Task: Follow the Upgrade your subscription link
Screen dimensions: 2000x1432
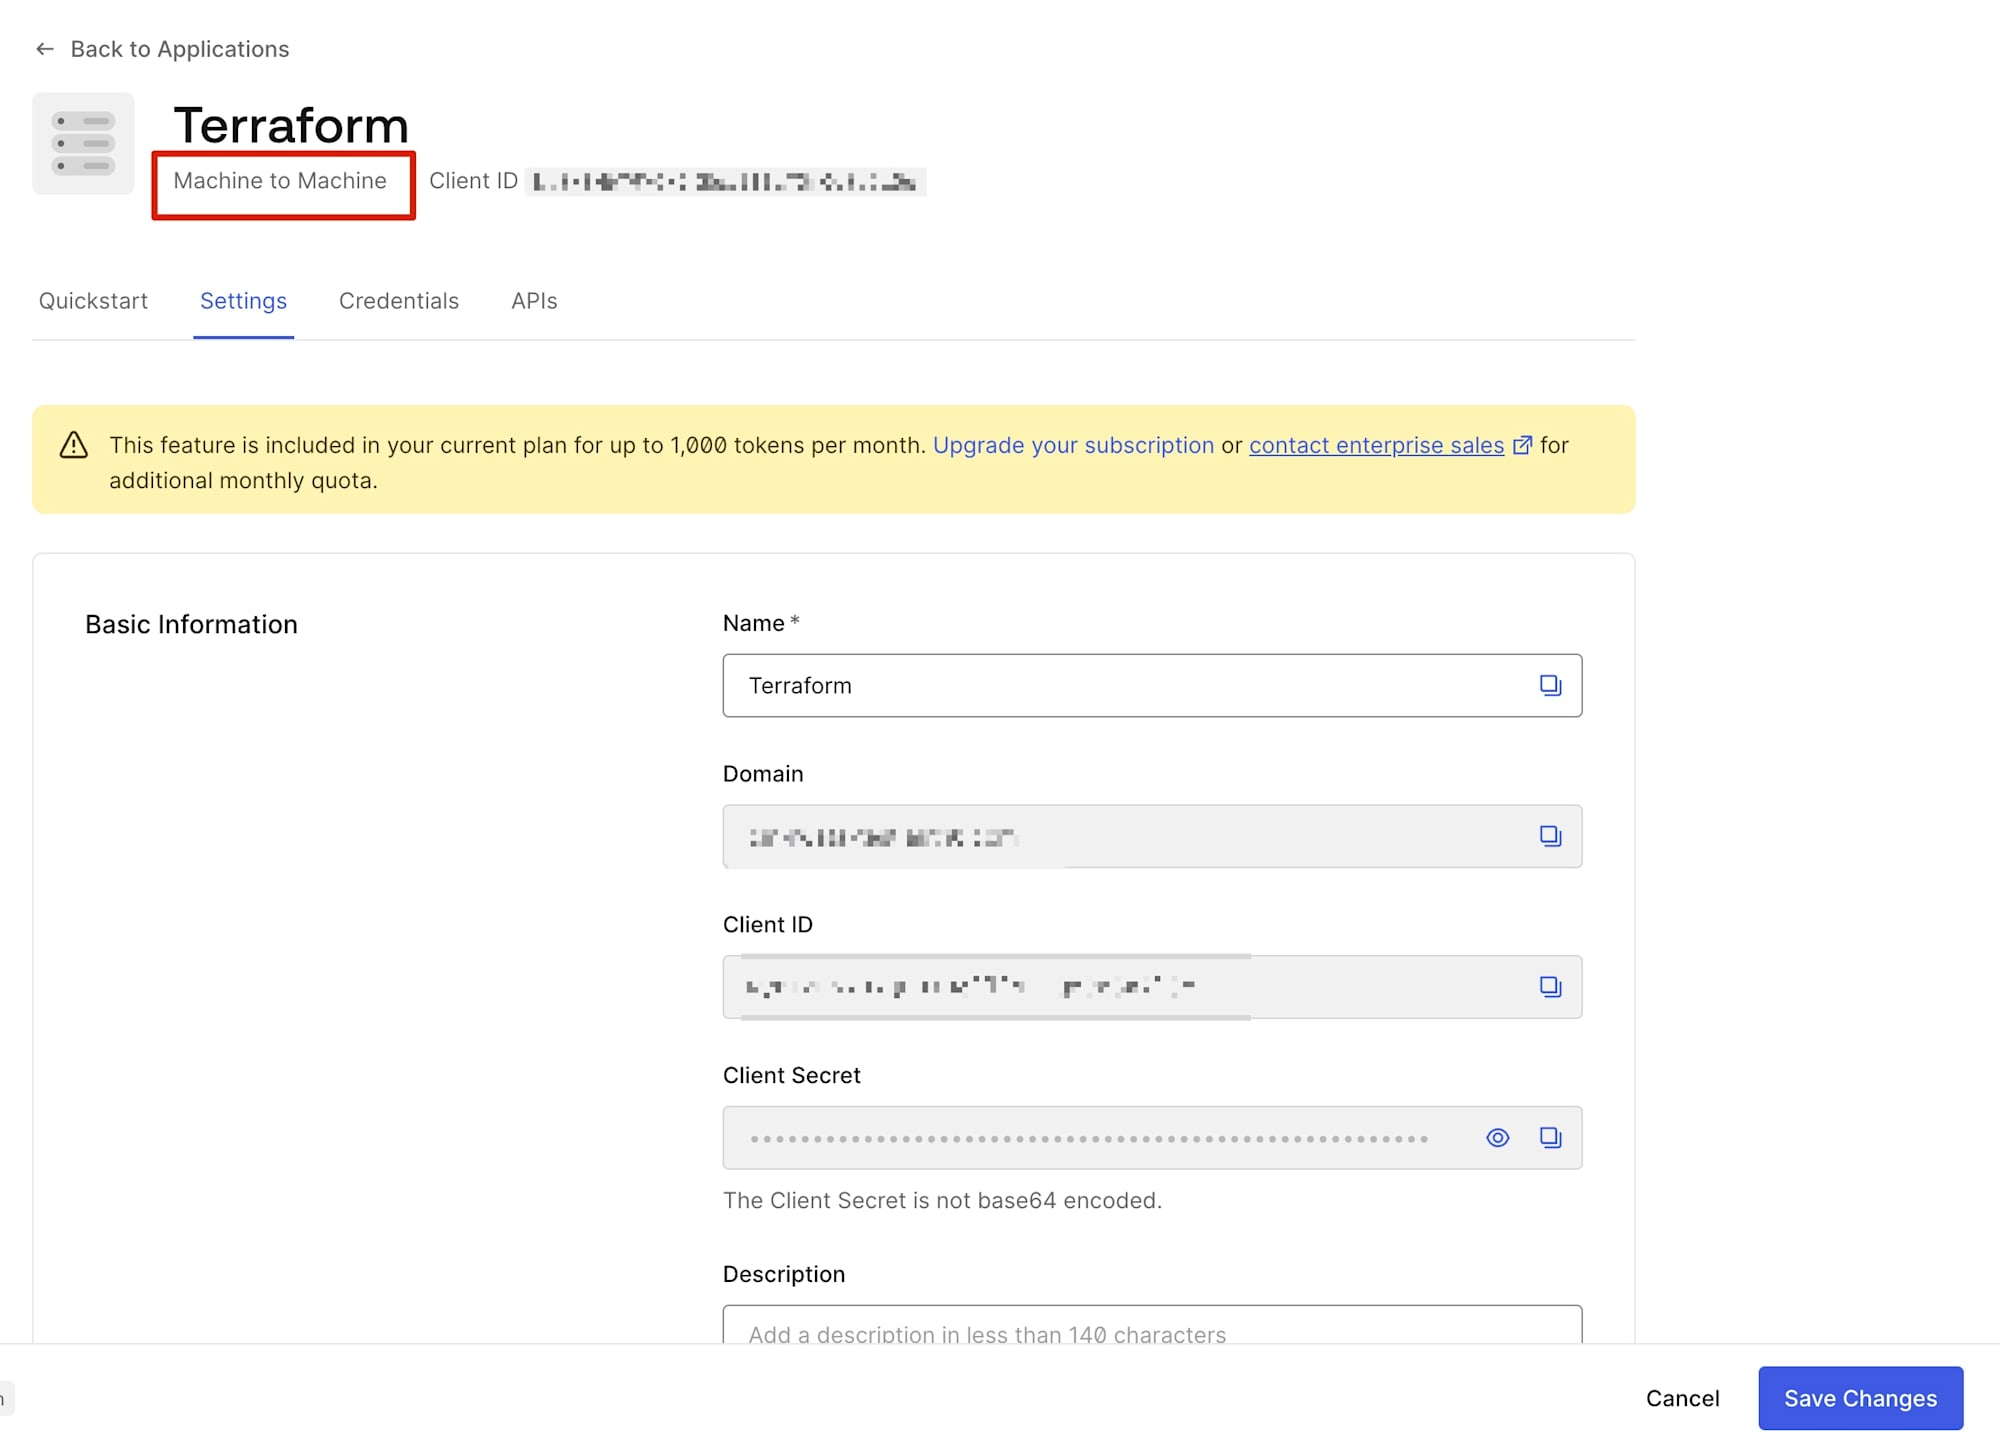Action: tap(1073, 445)
